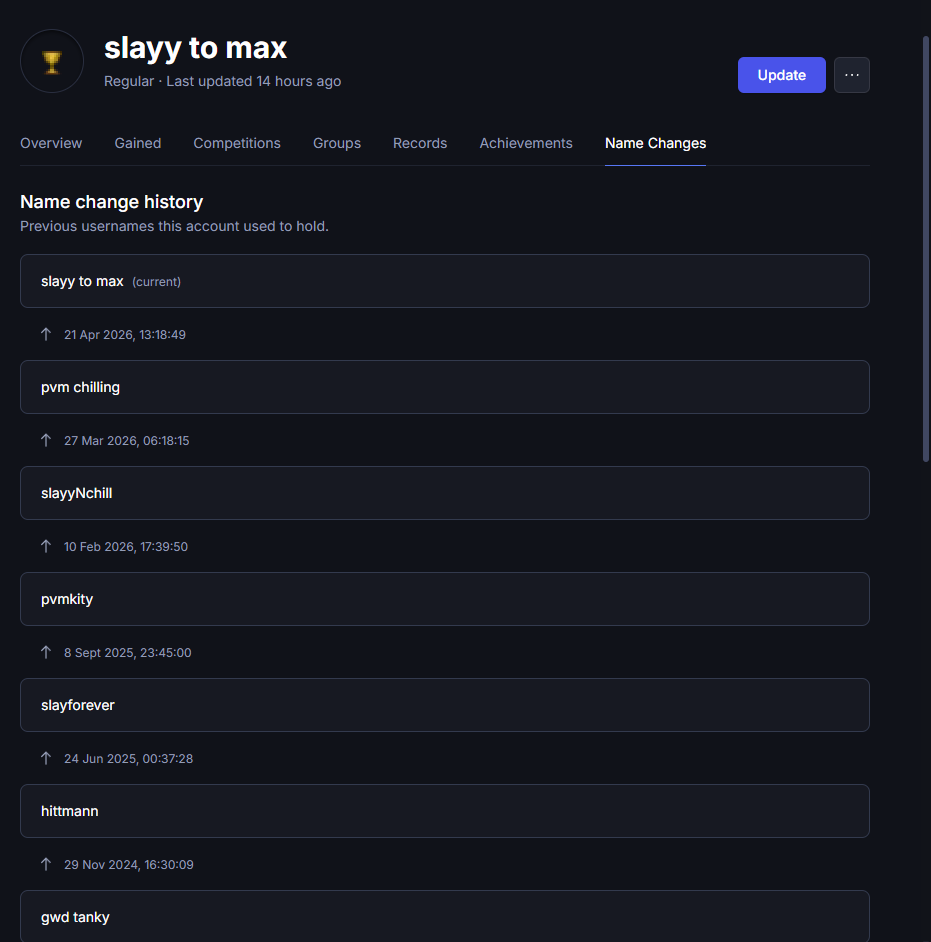Viewport: 931px width, 942px height.
Task: Click the arrow icon beside 21 Apr 2026
Action: click(46, 334)
